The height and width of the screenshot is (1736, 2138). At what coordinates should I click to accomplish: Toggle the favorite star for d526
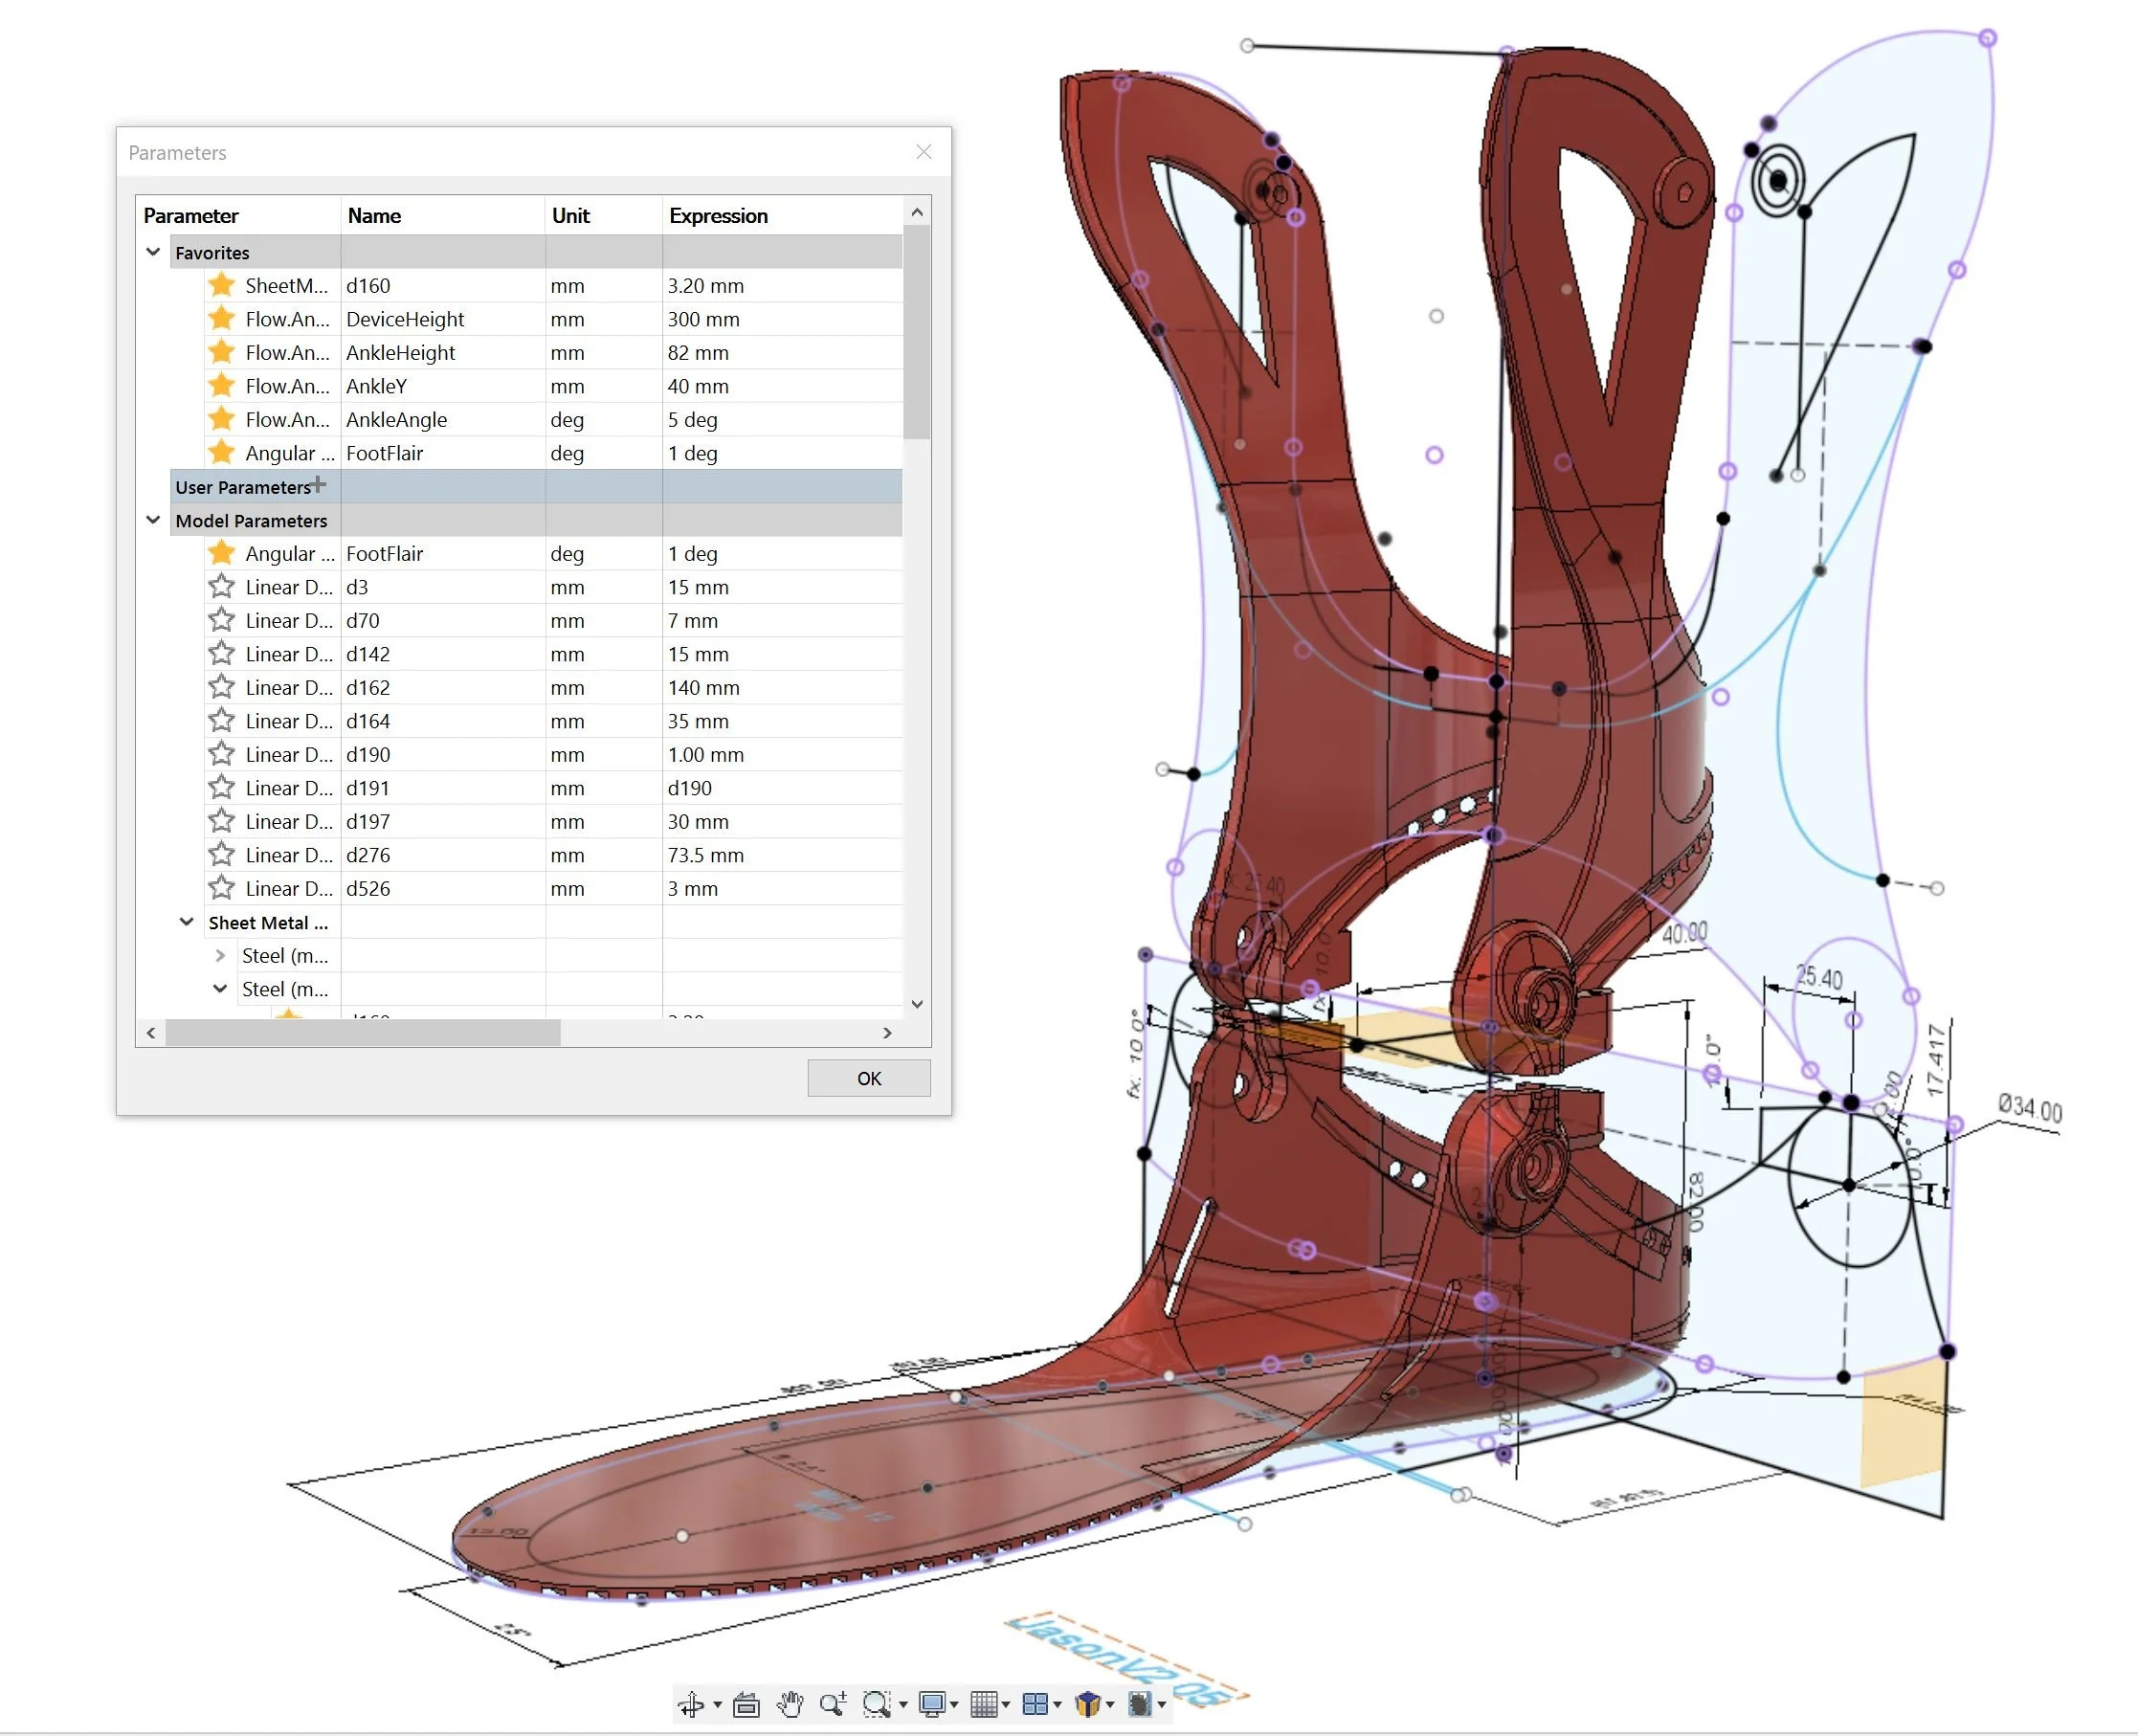(x=221, y=888)
